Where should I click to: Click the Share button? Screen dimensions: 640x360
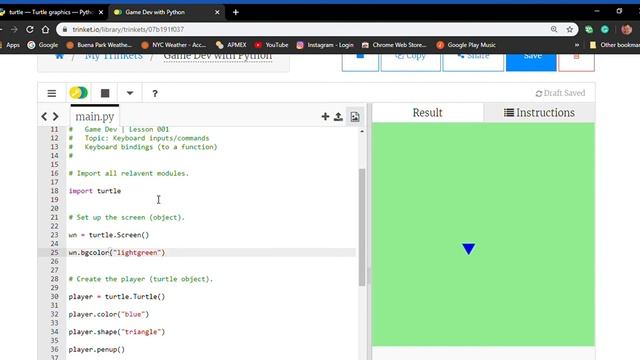[473, 61]
